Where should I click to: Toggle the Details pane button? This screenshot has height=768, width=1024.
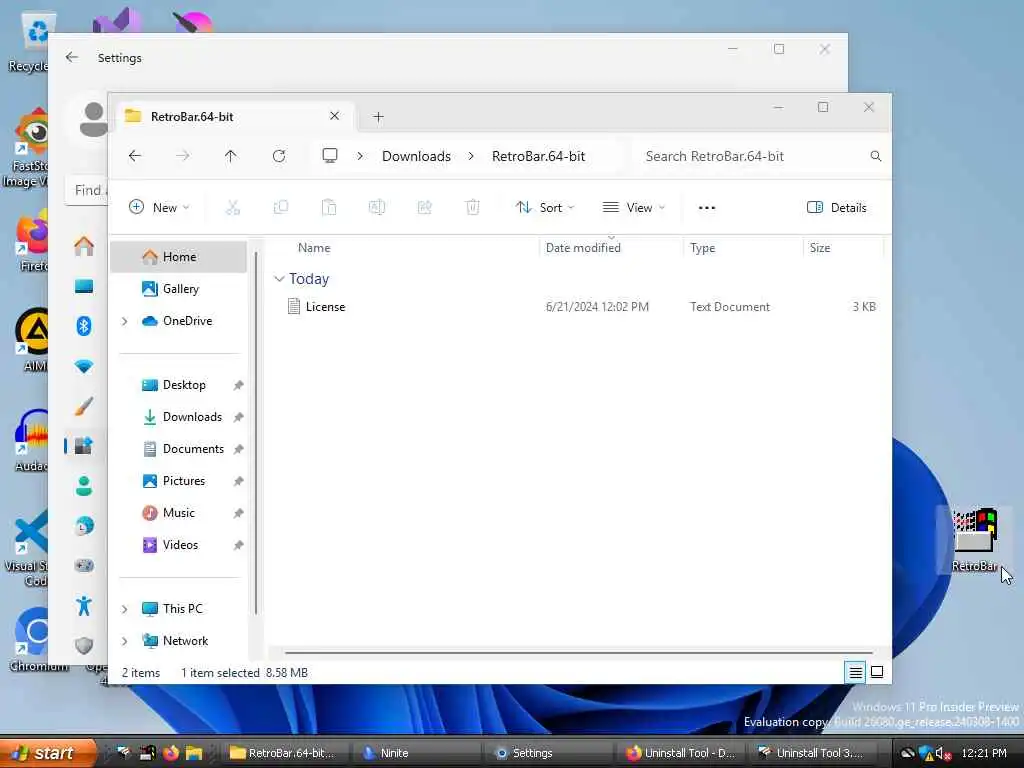pyautogui.click(x=837, y=208)
